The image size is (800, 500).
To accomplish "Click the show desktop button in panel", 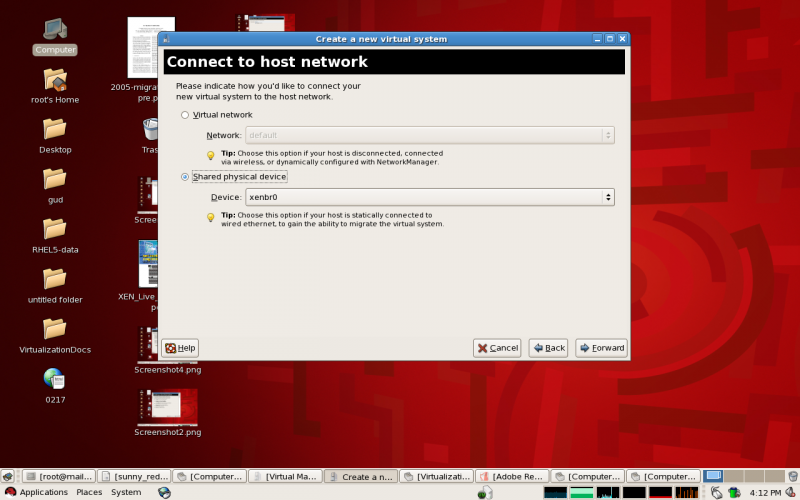I will pos(8,476).
